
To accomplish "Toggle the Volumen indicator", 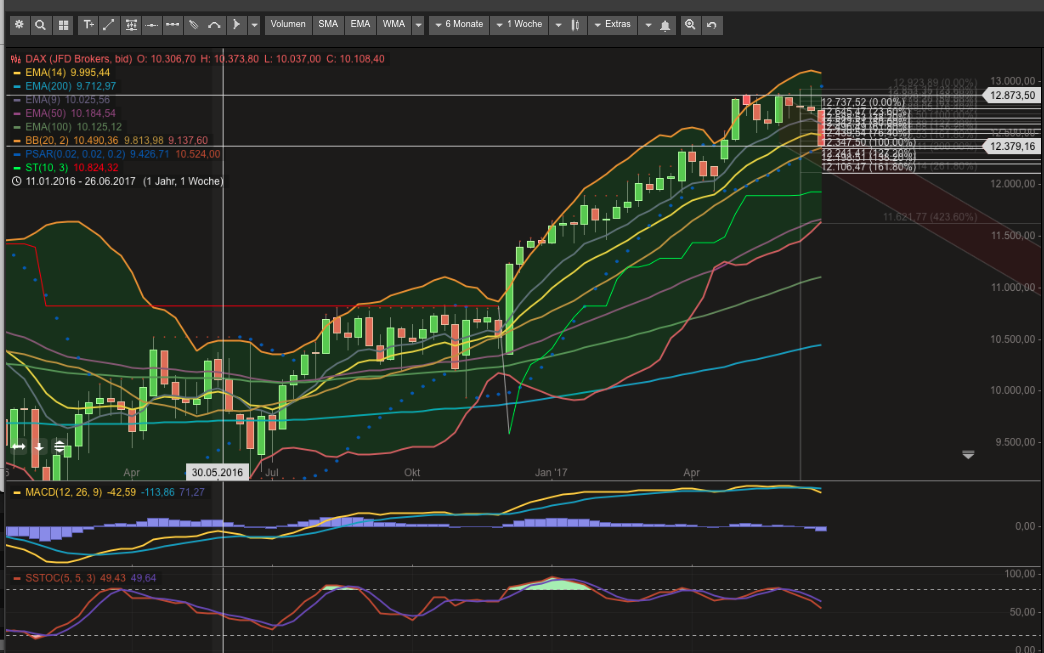I will pyautogui.click(x=288, y=25).
